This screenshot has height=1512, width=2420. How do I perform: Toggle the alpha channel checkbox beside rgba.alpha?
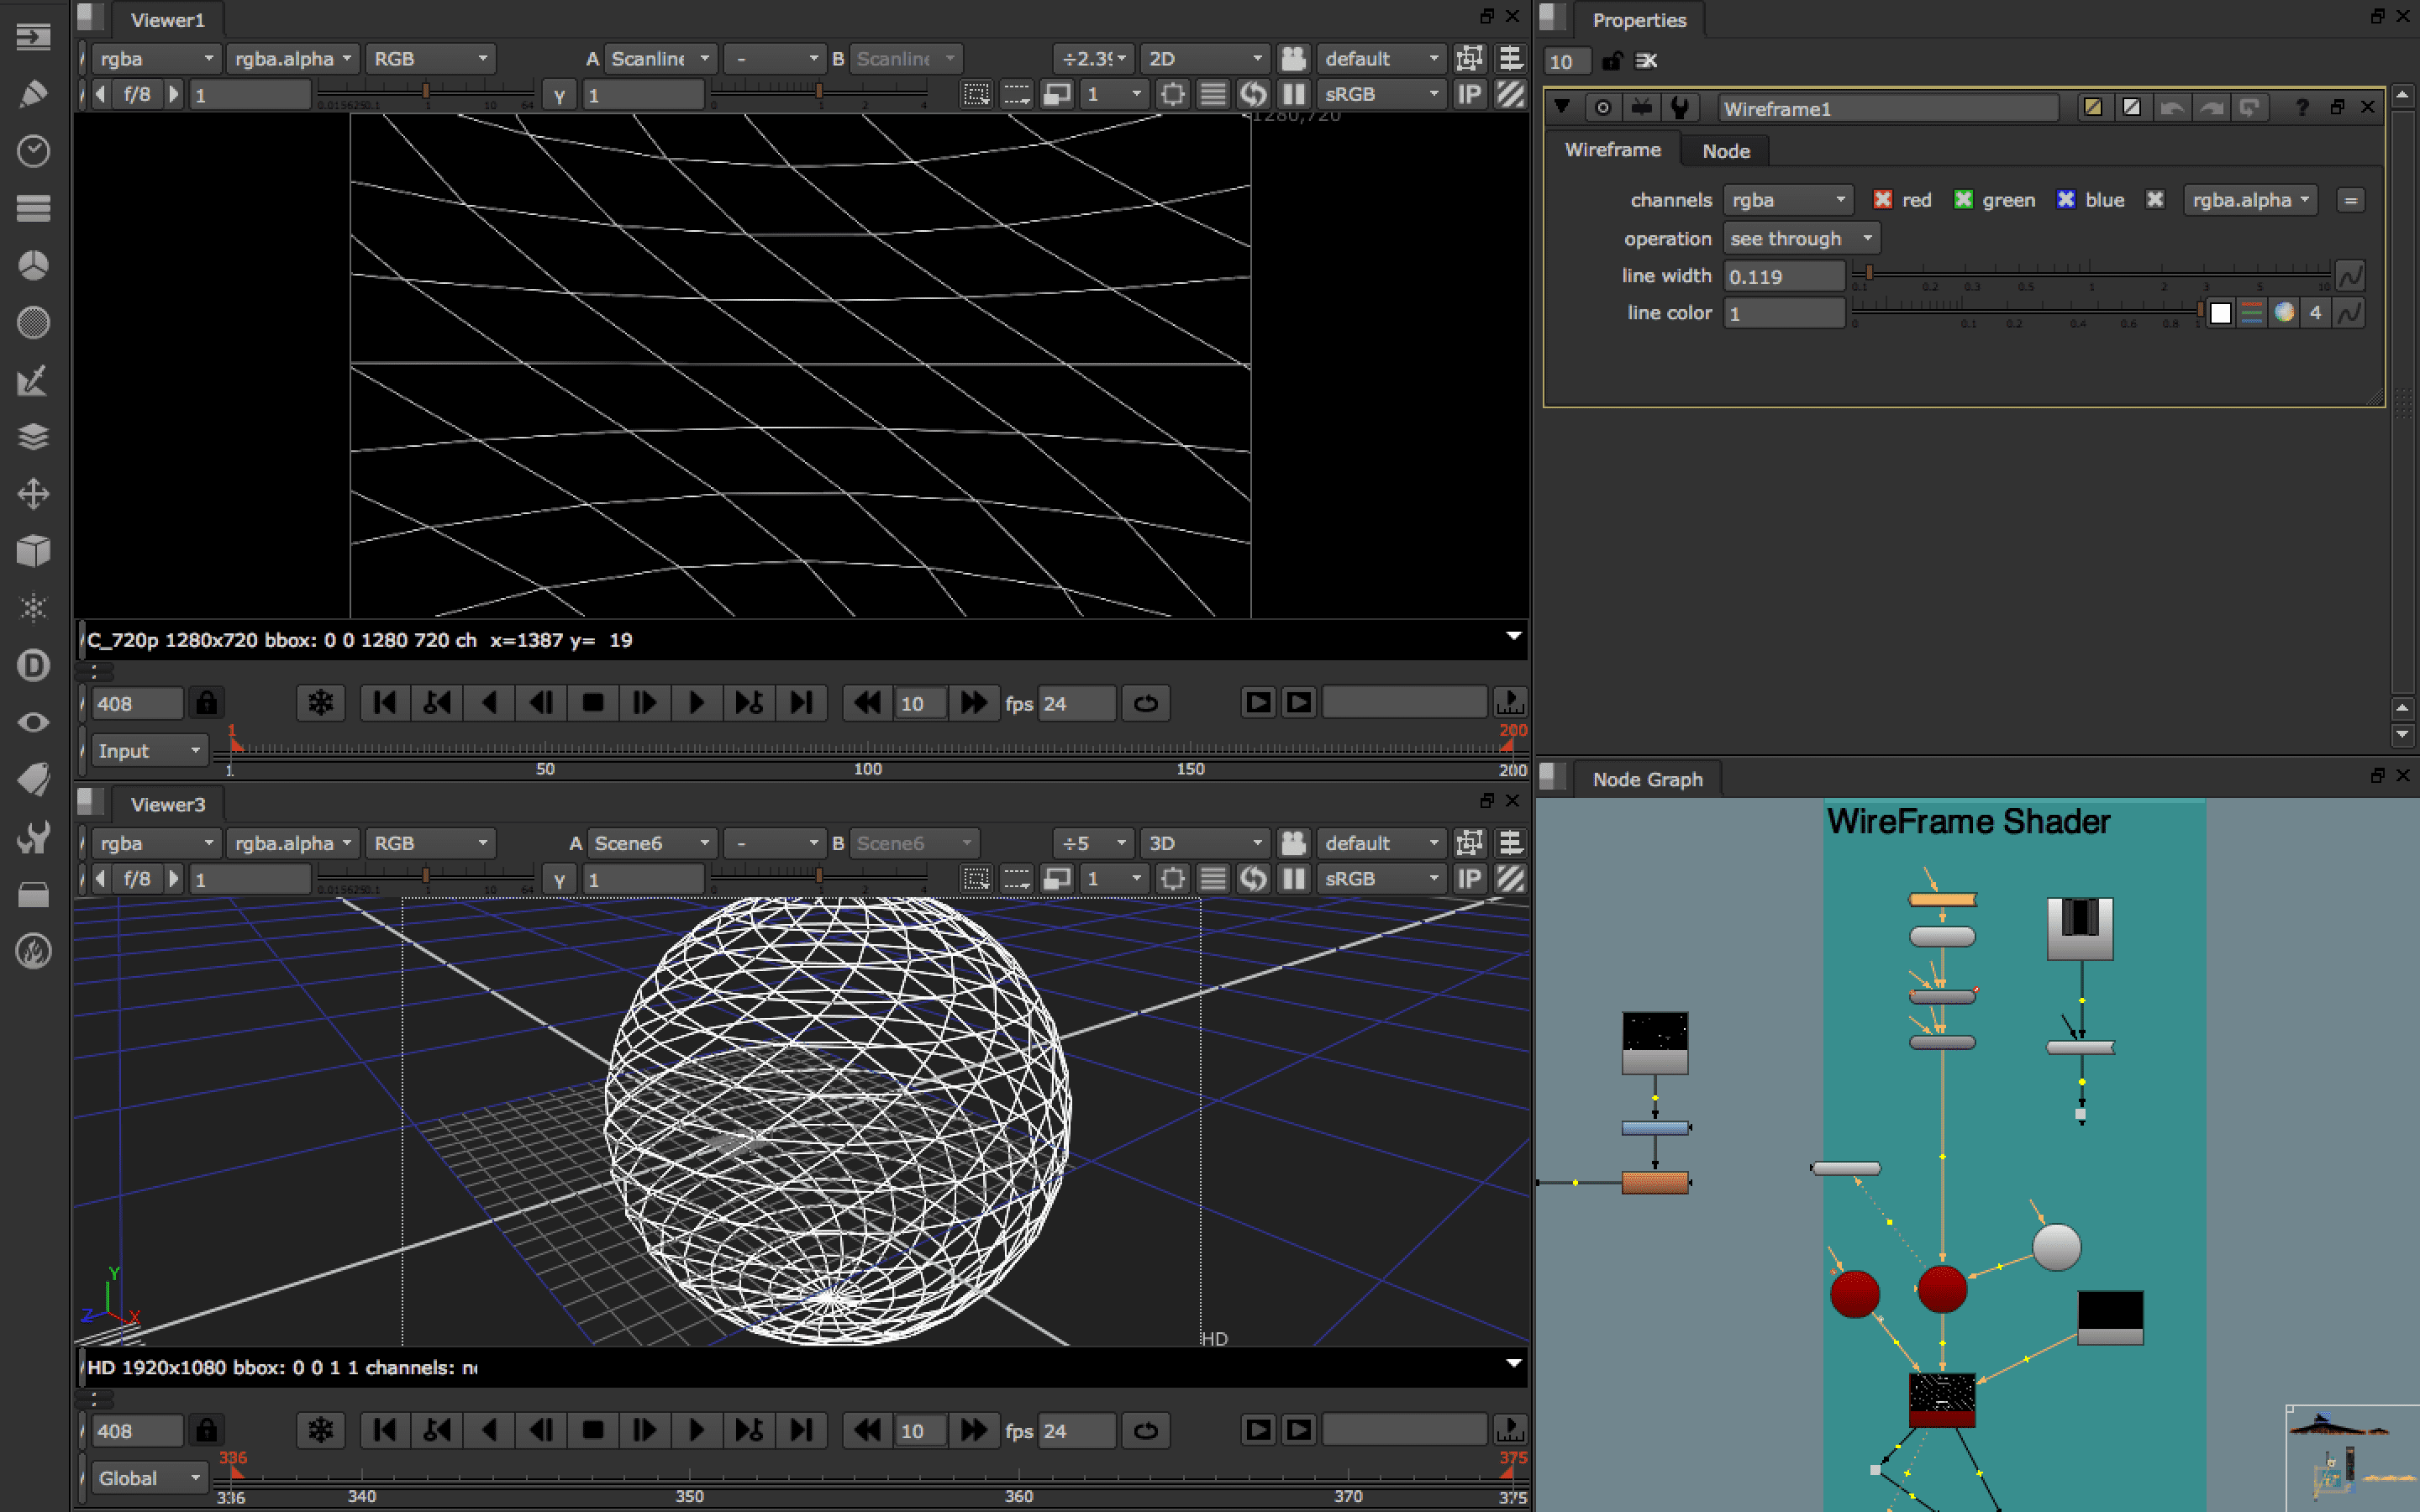pos(2155,199)
